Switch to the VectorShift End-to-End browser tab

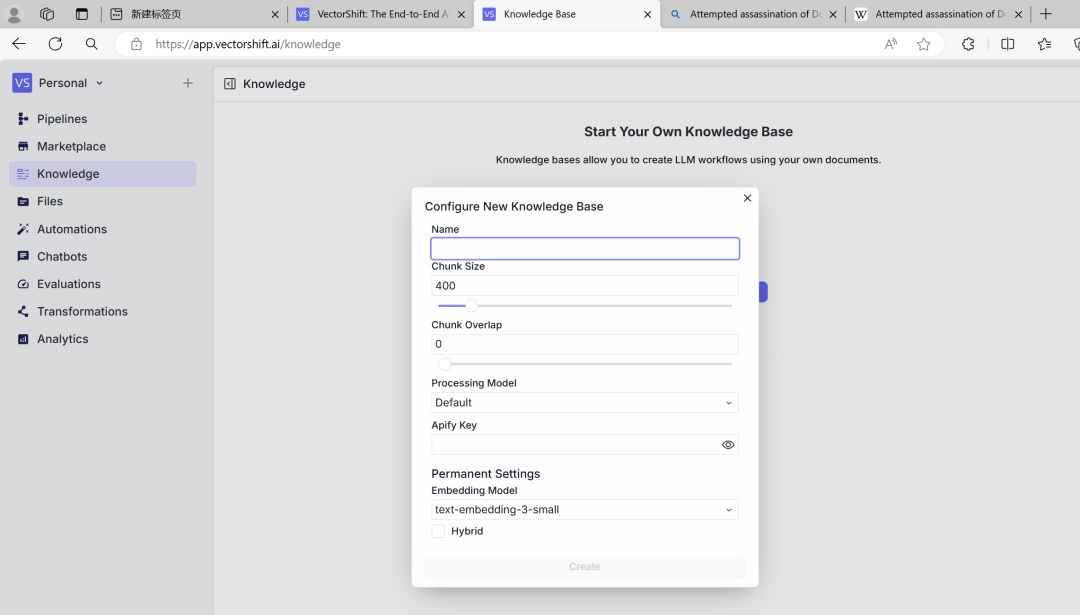point(380,14)
